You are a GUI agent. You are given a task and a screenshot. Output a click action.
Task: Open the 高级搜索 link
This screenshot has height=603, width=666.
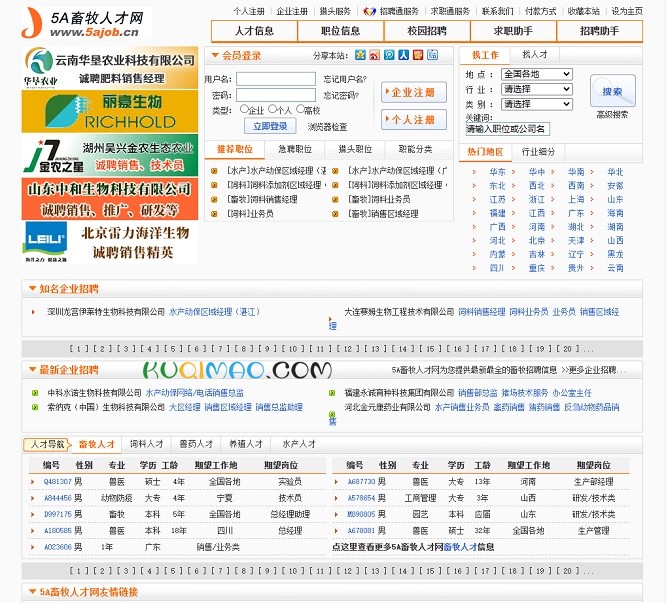coord(612,115)
